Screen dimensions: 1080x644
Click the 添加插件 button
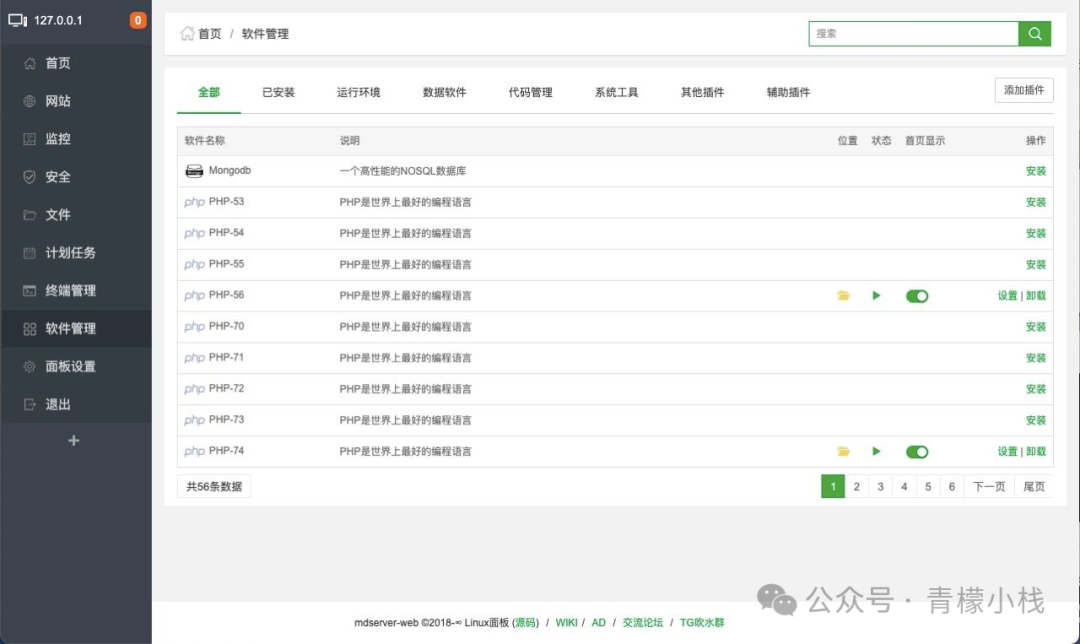click(x=1024, y=90)
